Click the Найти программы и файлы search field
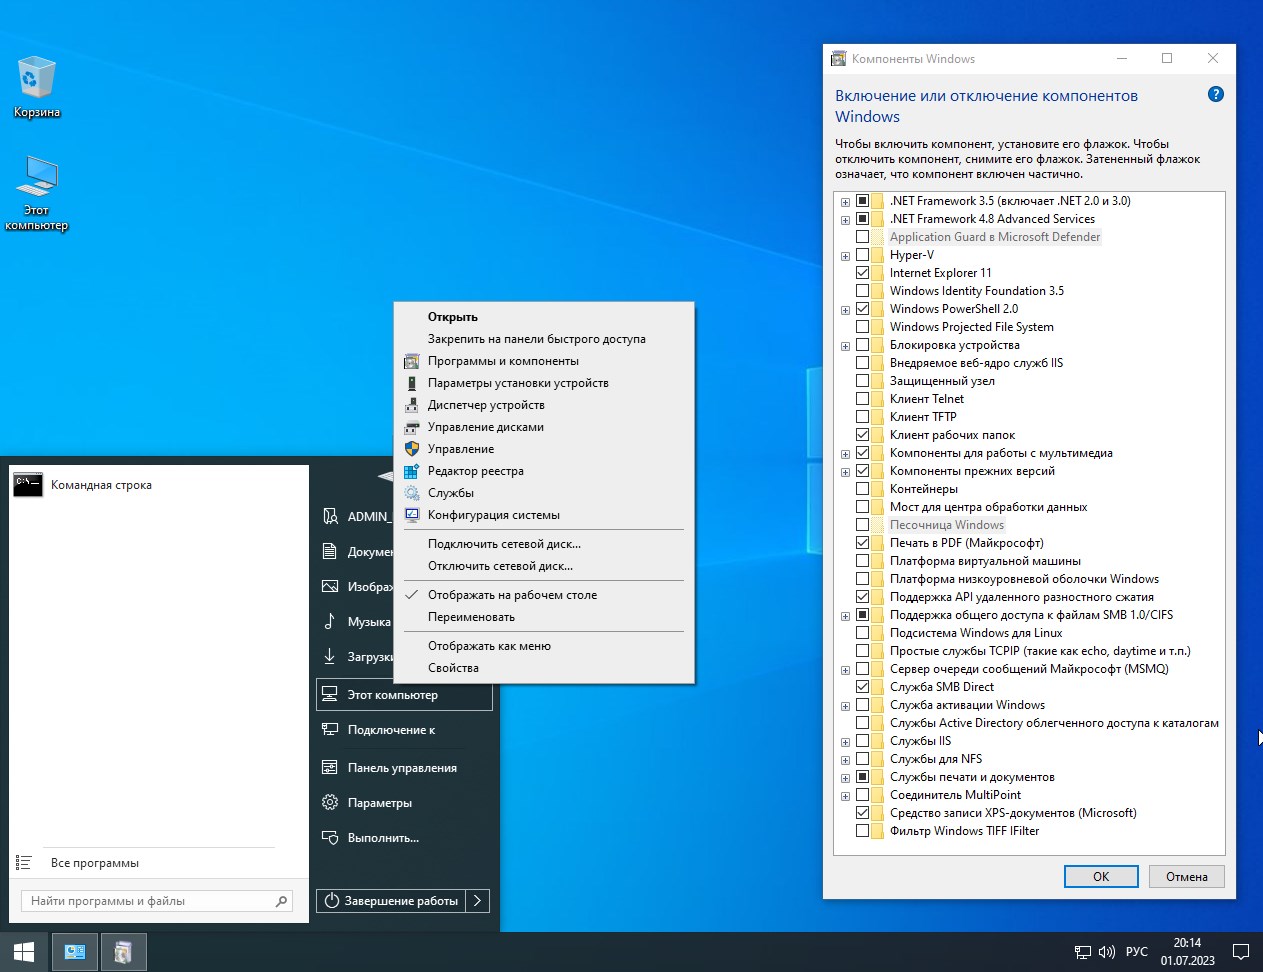 [150, 901]
